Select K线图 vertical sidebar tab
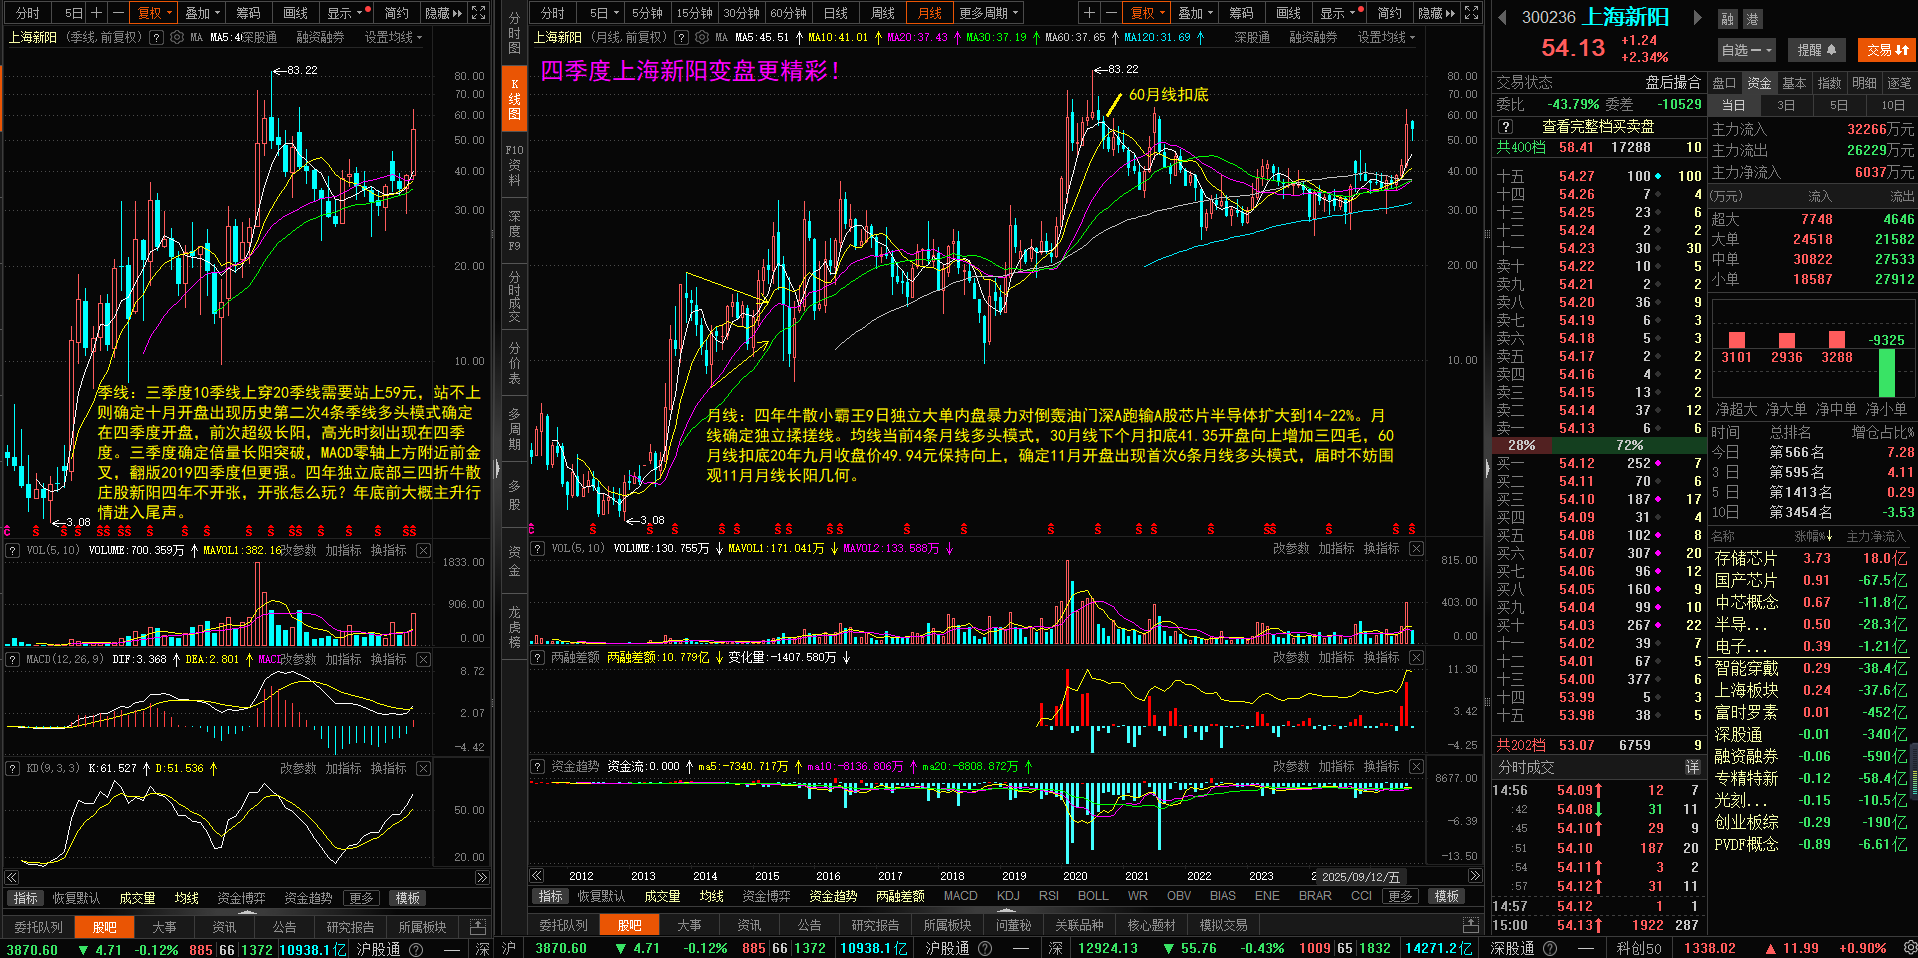The image size is (1918, 958). tap(514, 100)
